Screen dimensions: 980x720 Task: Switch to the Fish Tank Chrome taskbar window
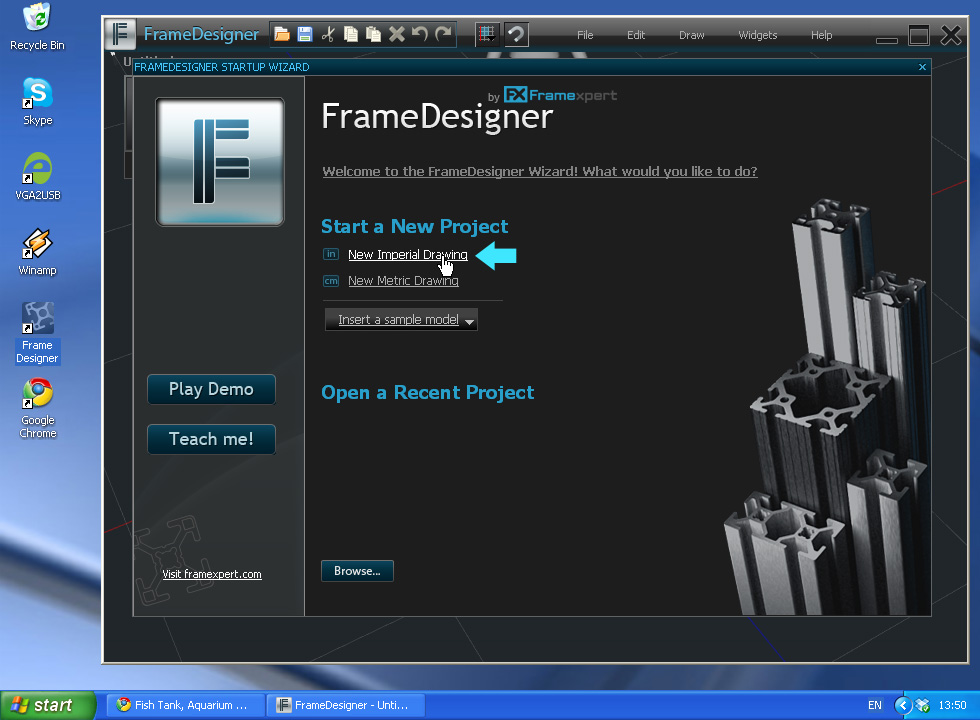point(185,705)
